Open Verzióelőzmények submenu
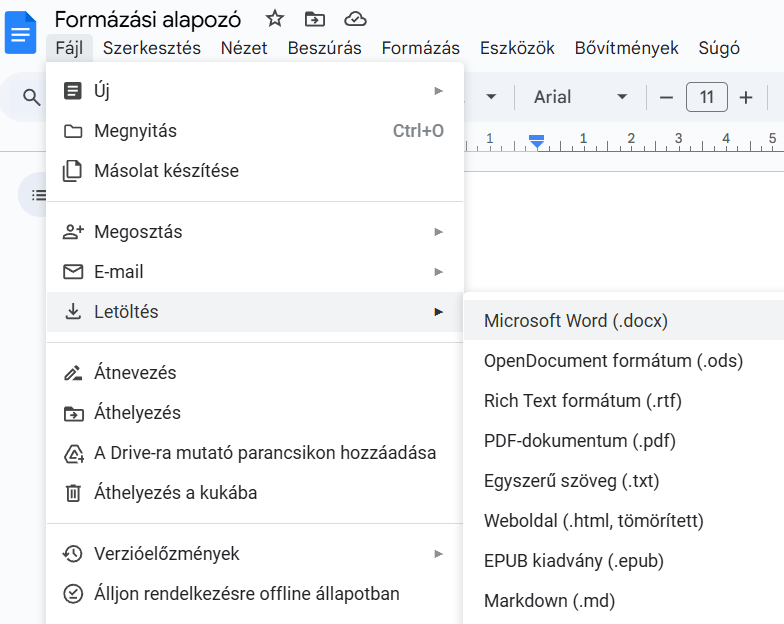The height and width of the screenshot is (624, 784). pos(255,554)
